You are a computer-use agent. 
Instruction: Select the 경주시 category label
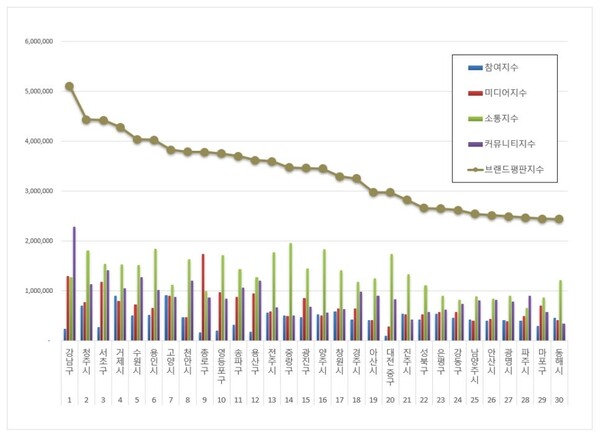[356, 361]
